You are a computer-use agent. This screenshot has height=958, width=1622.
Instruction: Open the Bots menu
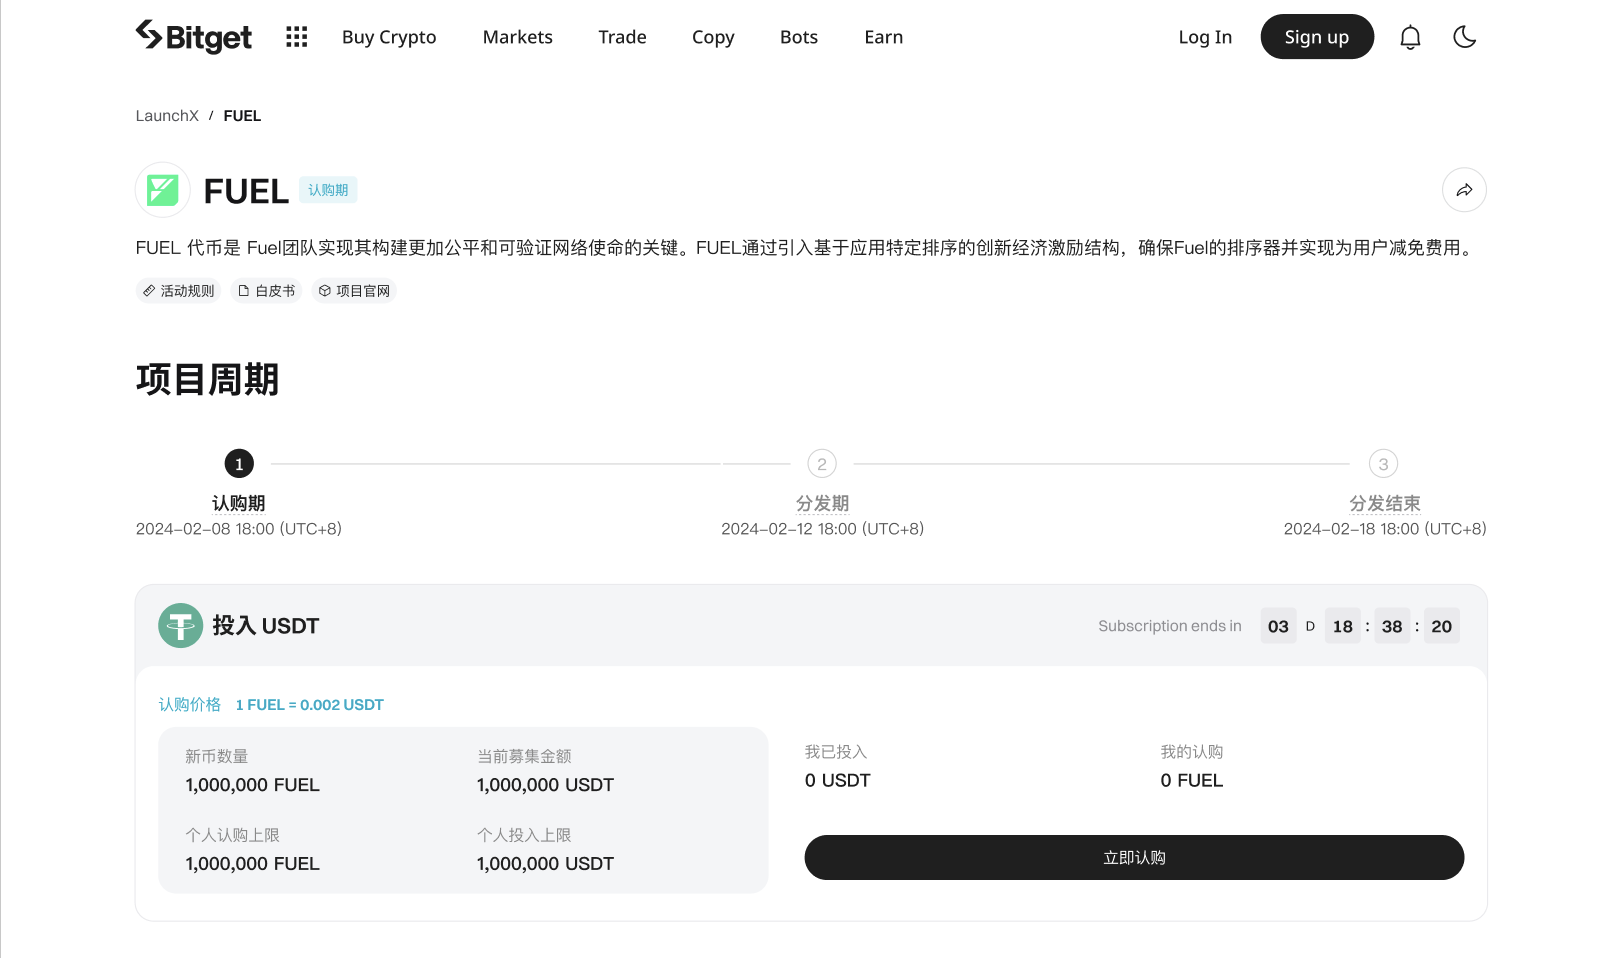tap(799, 37)
